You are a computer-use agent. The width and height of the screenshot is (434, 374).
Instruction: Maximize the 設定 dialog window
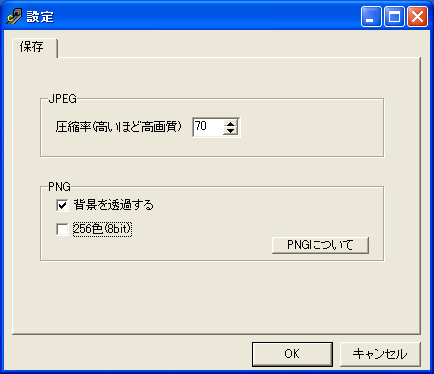point(394,17)
